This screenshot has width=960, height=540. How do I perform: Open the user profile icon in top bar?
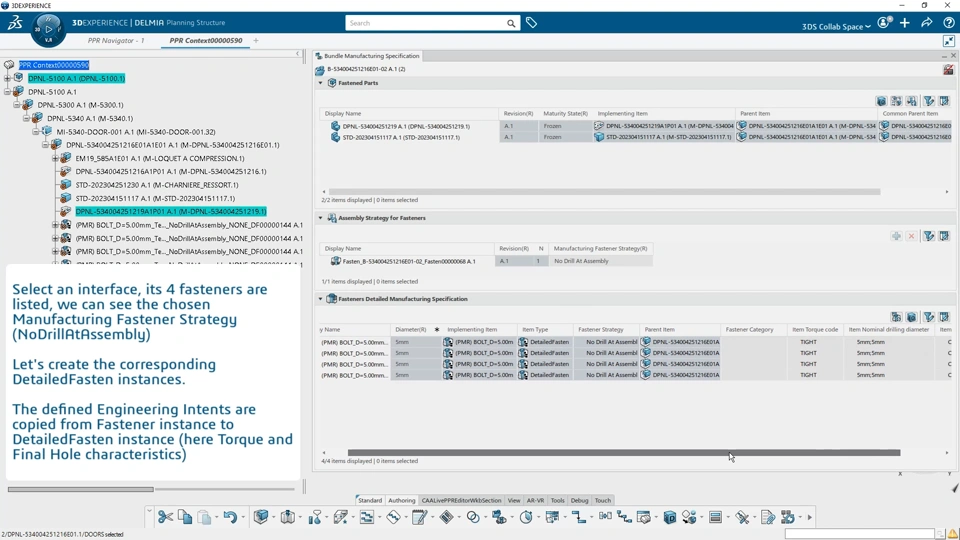tap(883, 23)
